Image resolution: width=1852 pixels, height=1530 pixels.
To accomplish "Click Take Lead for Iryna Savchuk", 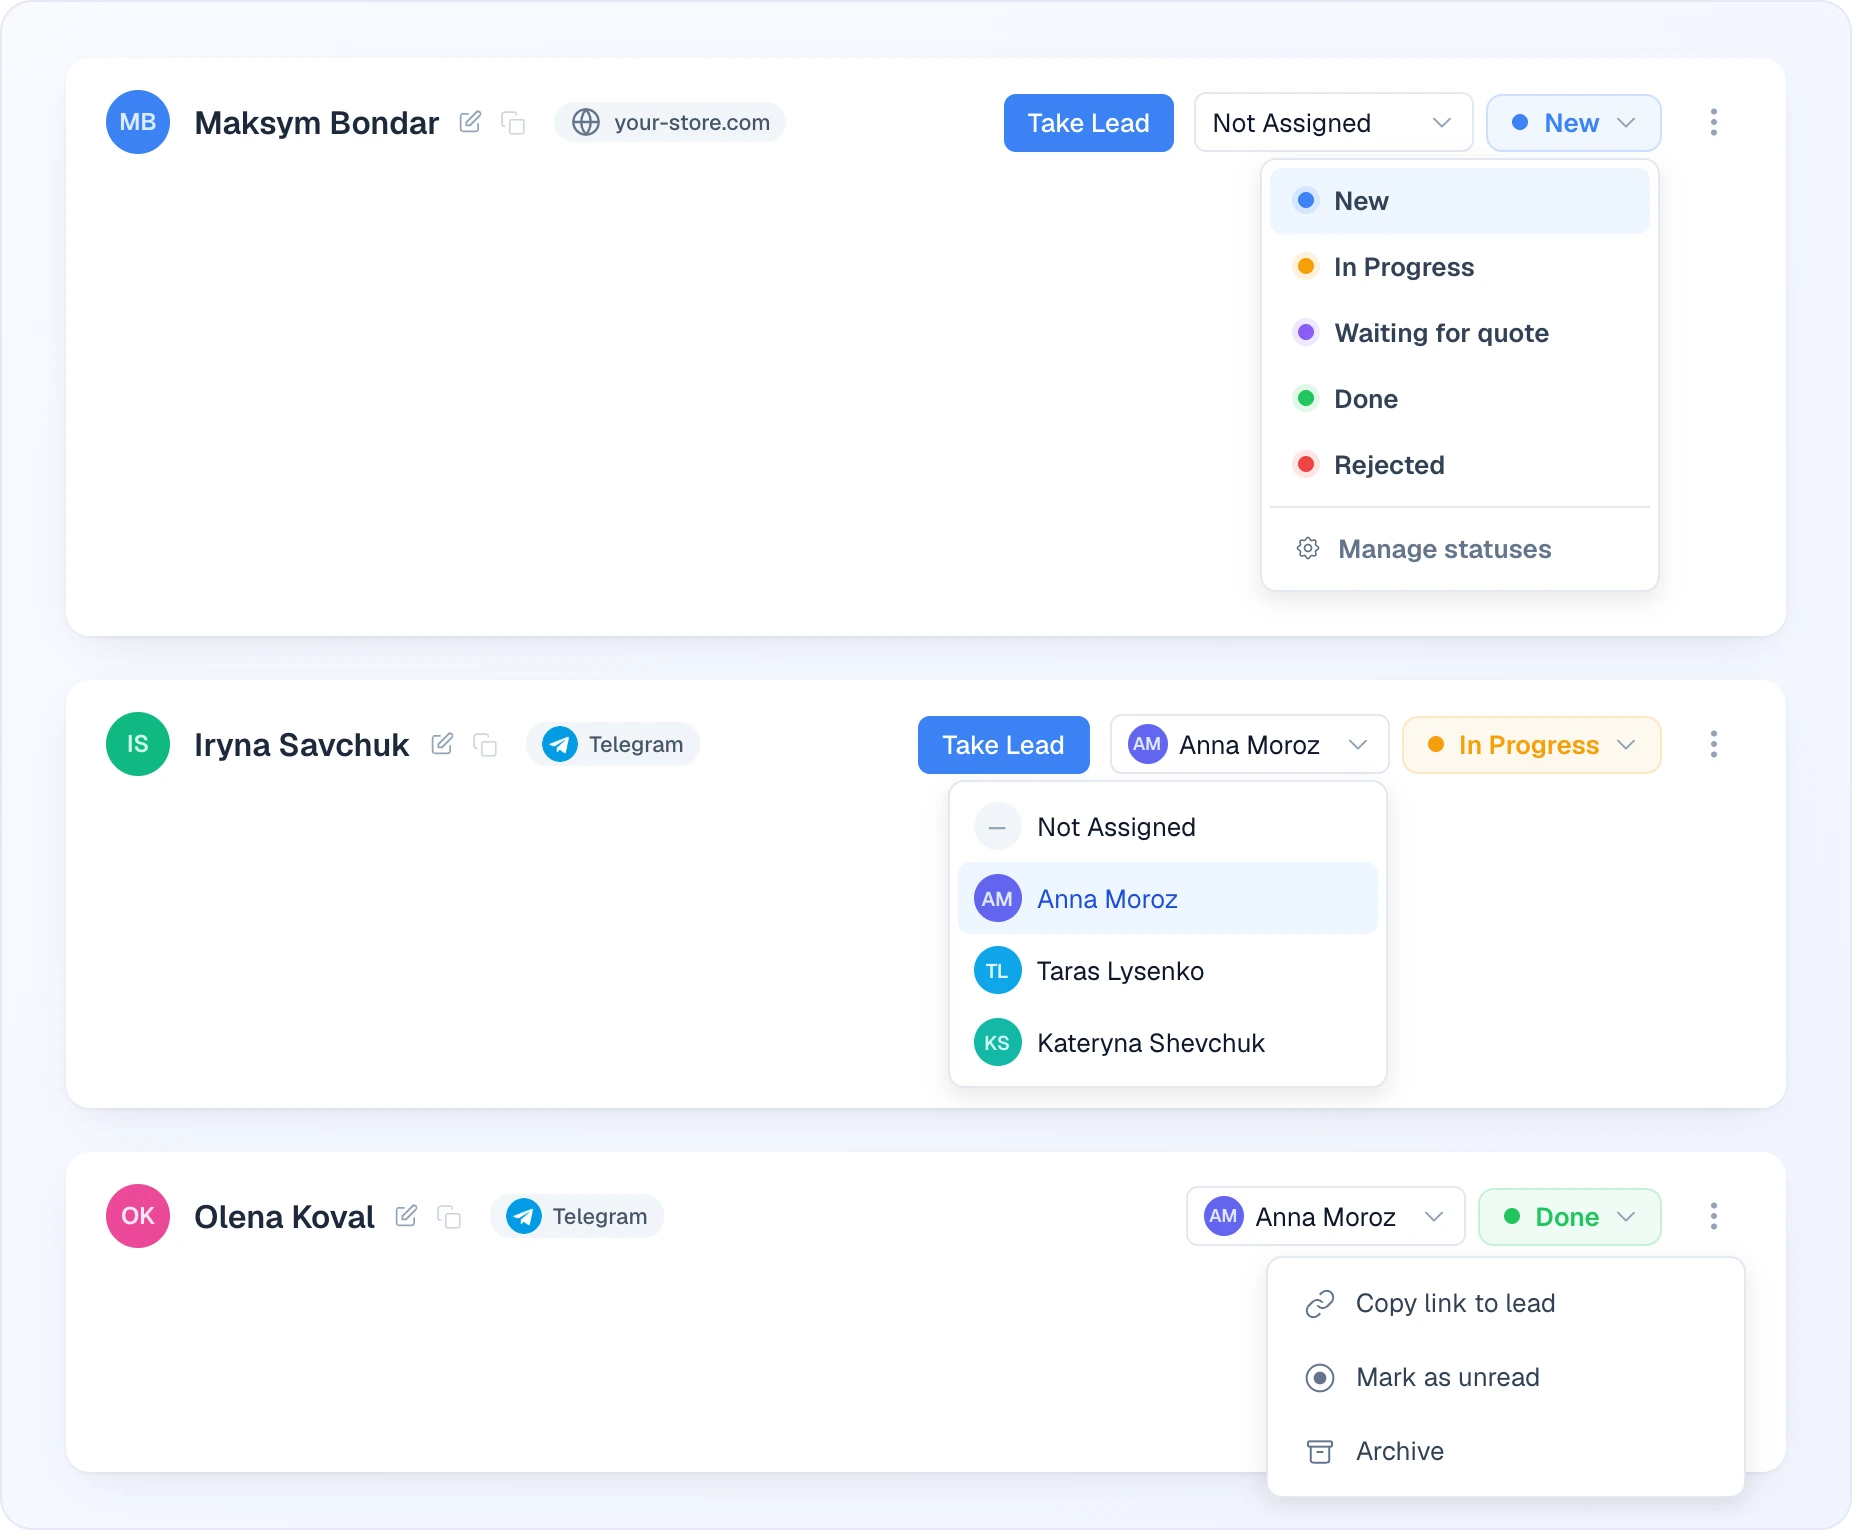I will coord(1004,745).
